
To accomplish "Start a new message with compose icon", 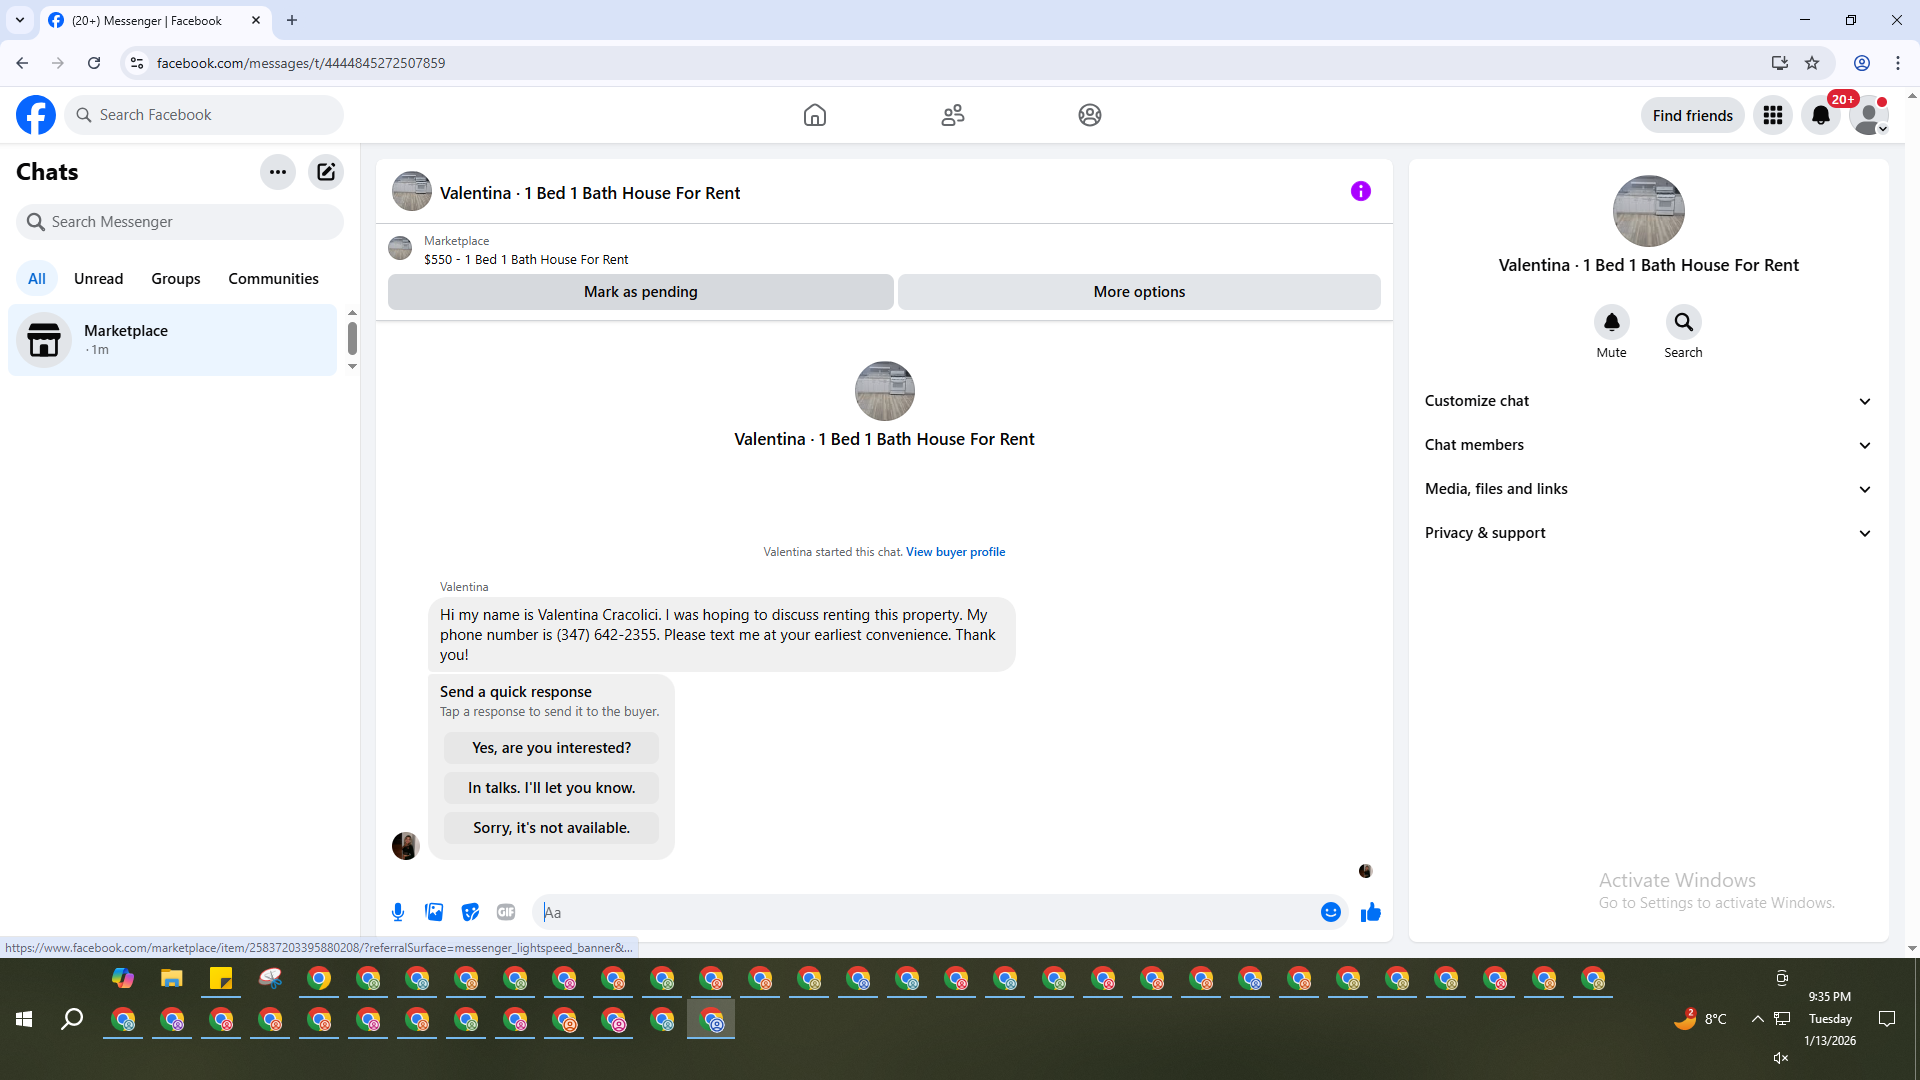I will [x=326, y=172].
